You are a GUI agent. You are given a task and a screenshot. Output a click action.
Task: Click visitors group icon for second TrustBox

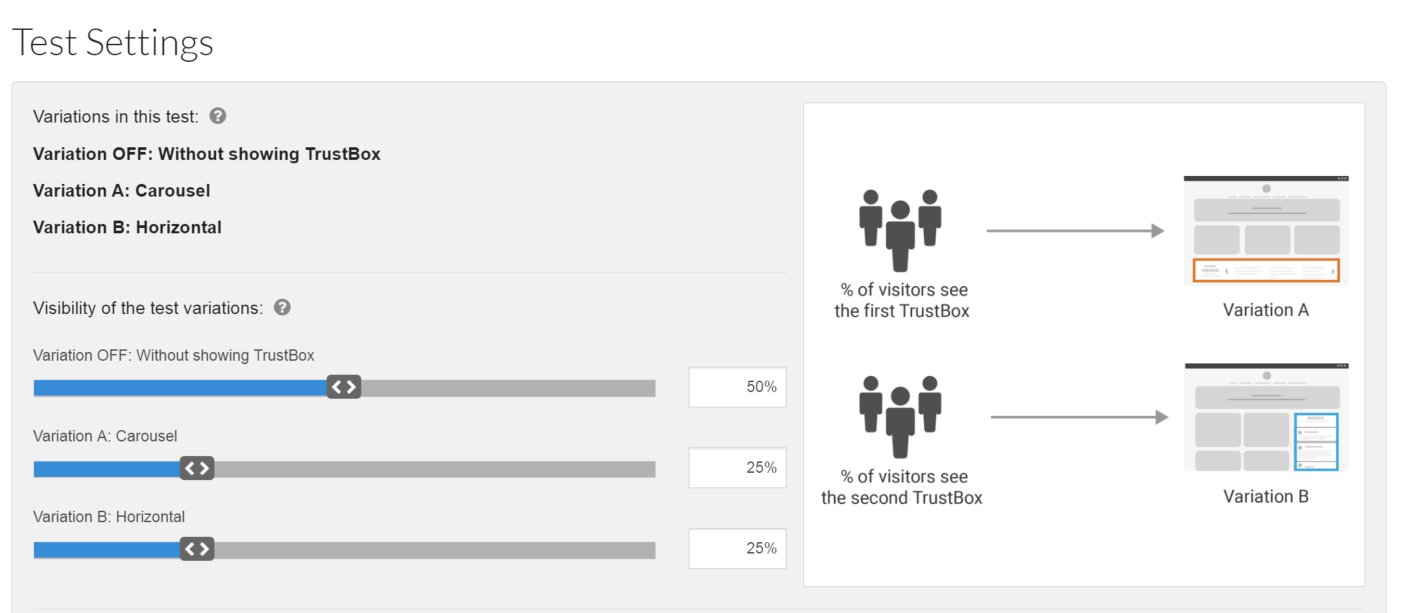click(x=901, y=417)
